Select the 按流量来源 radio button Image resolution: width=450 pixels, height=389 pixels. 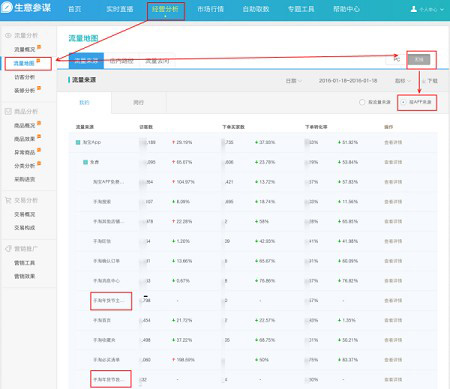click(x=362, y=102)
